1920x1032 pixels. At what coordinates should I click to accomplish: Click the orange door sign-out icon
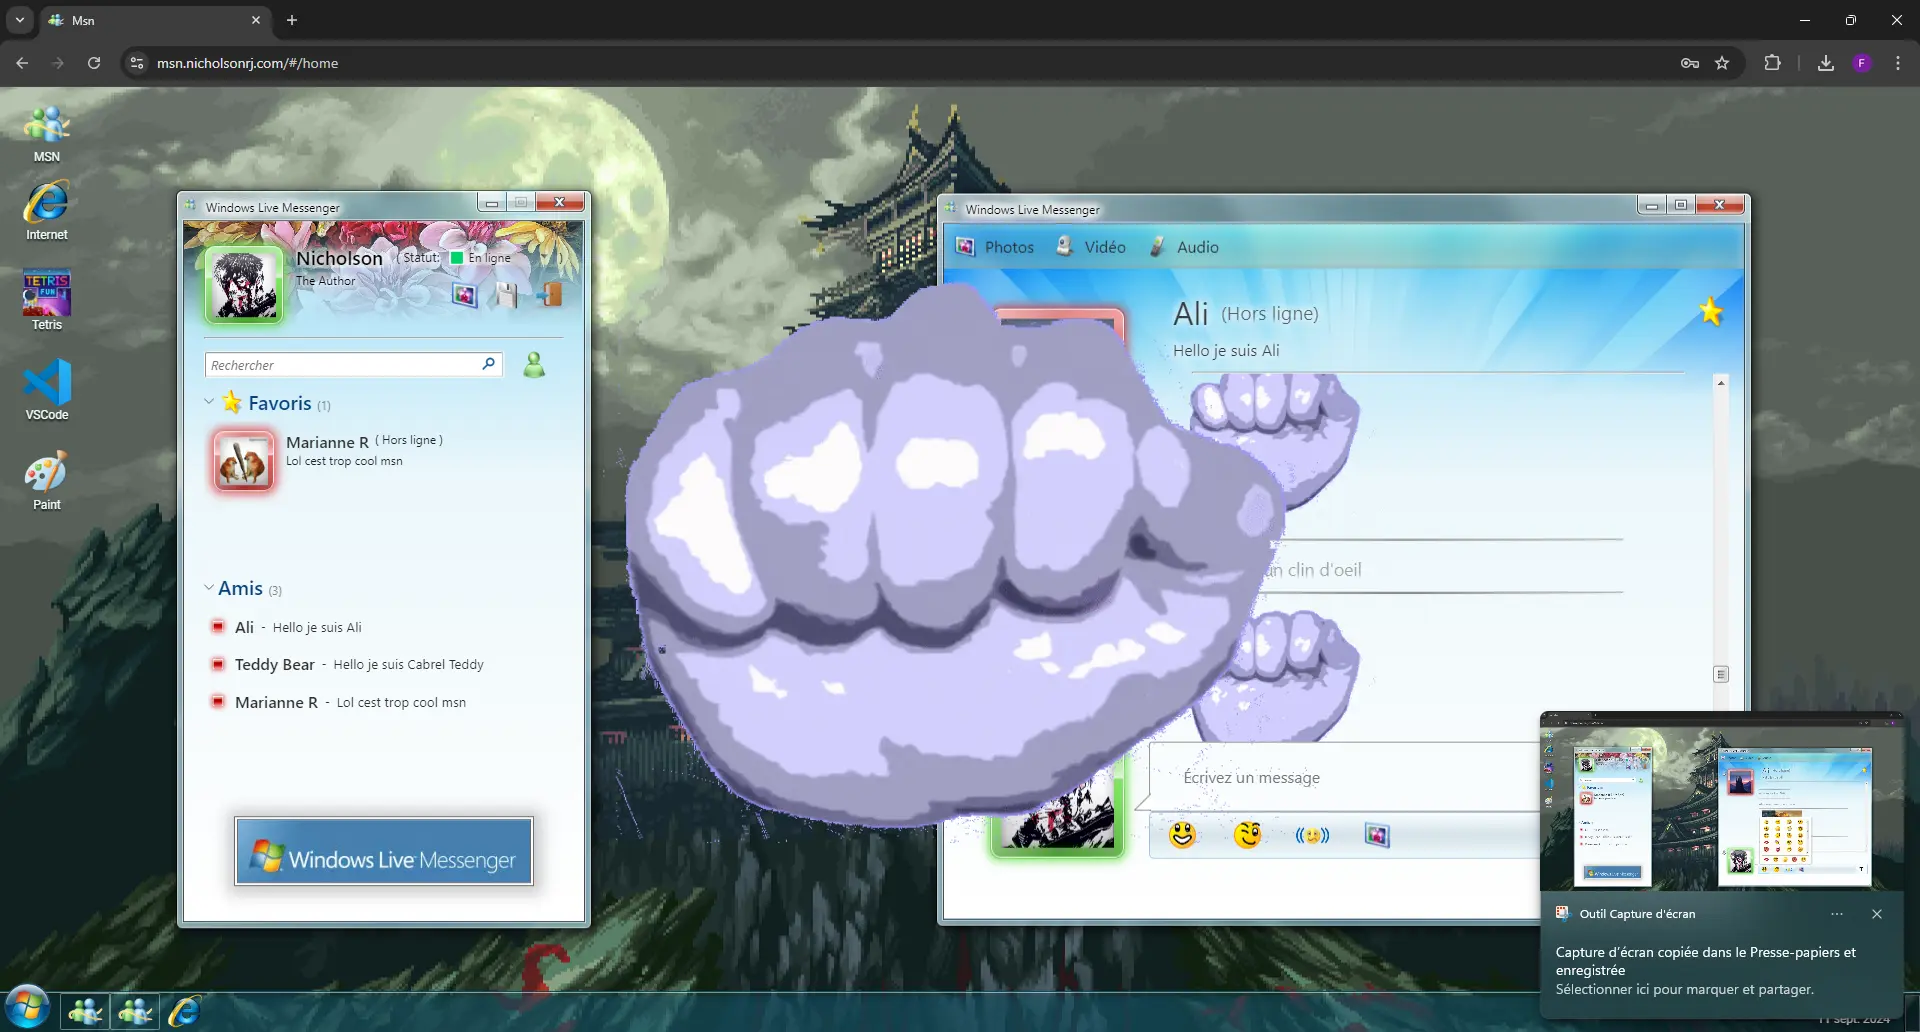550,294
